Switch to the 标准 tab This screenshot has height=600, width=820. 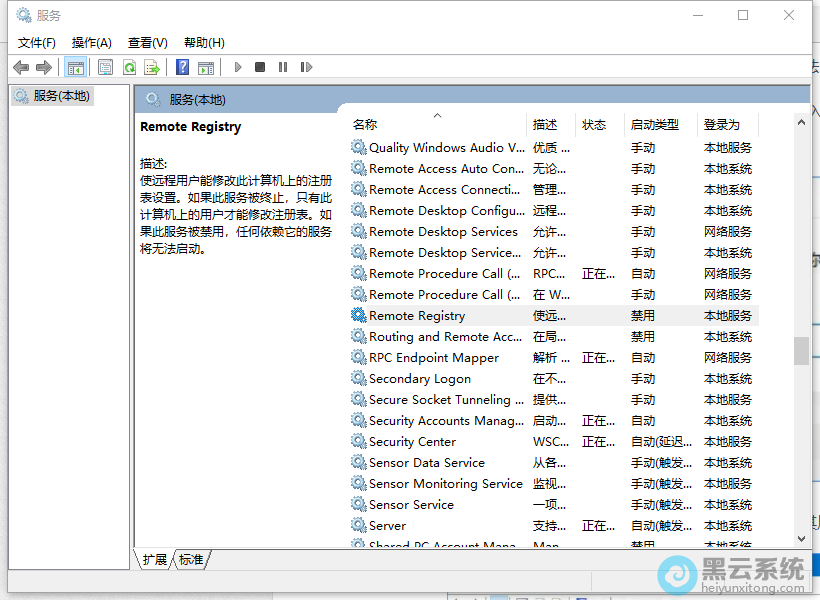pyautogui.click(x=191, y=559)
